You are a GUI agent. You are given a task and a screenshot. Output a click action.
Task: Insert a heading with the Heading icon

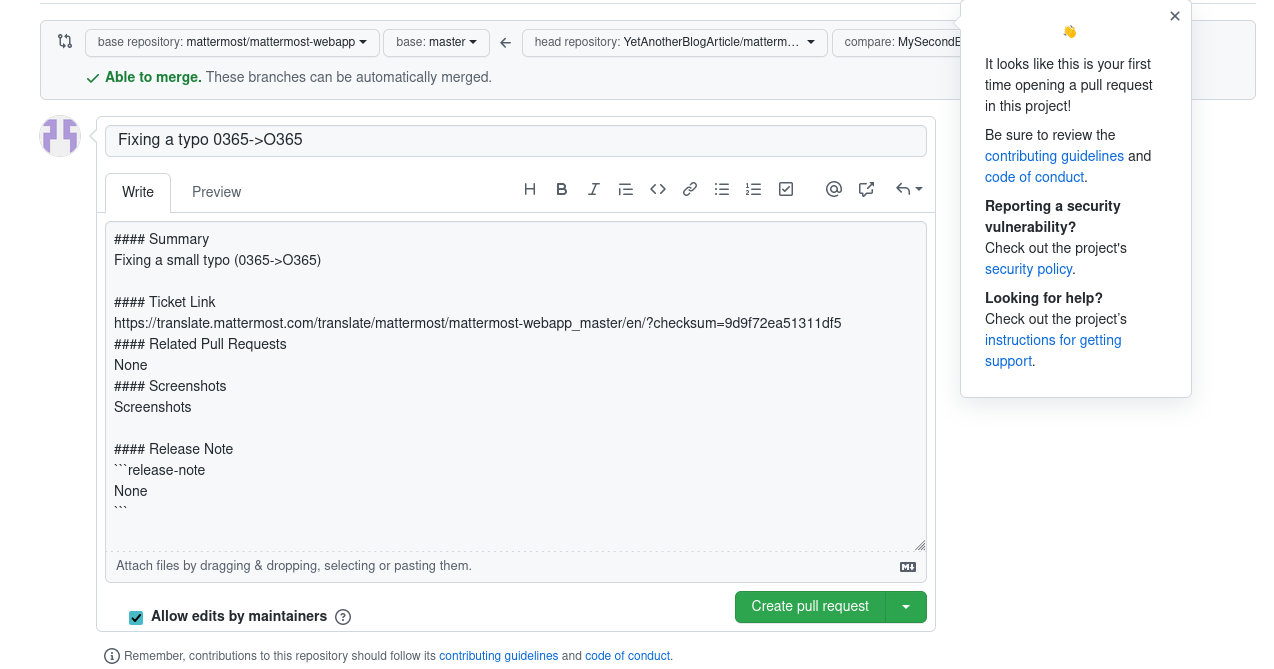click(x=529, y=189)
